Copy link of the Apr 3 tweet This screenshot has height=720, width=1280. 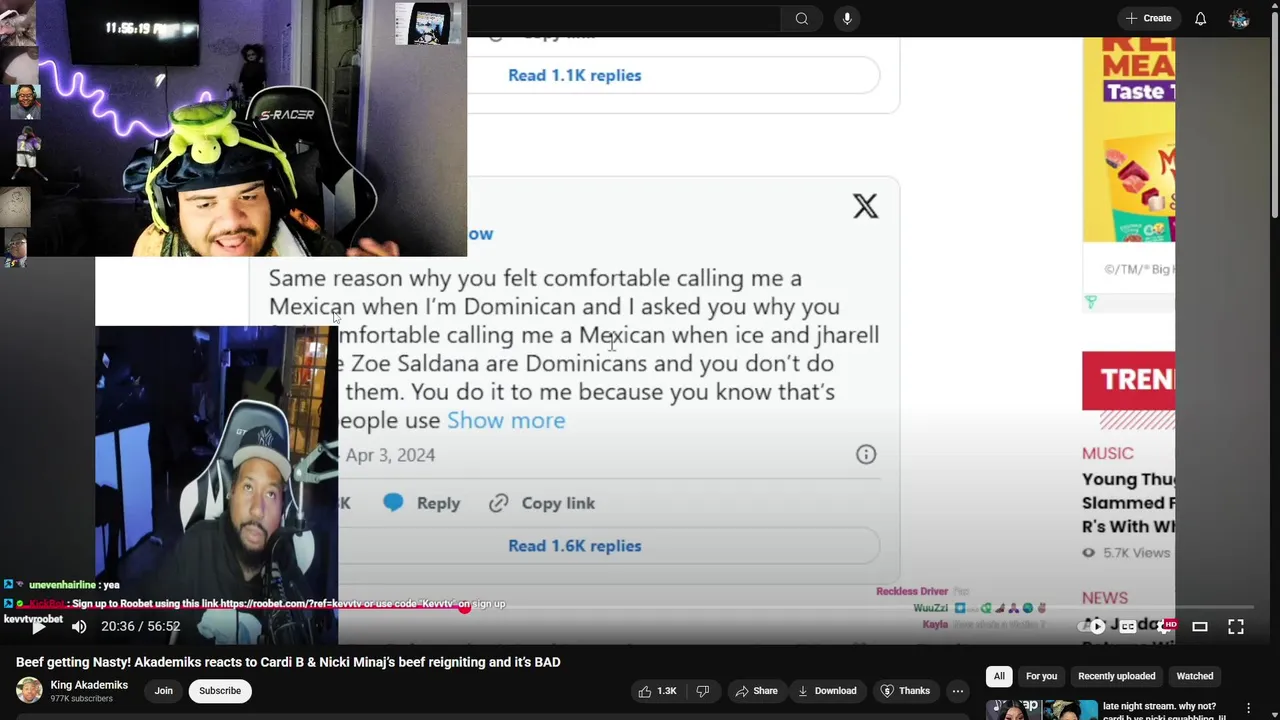542,503
